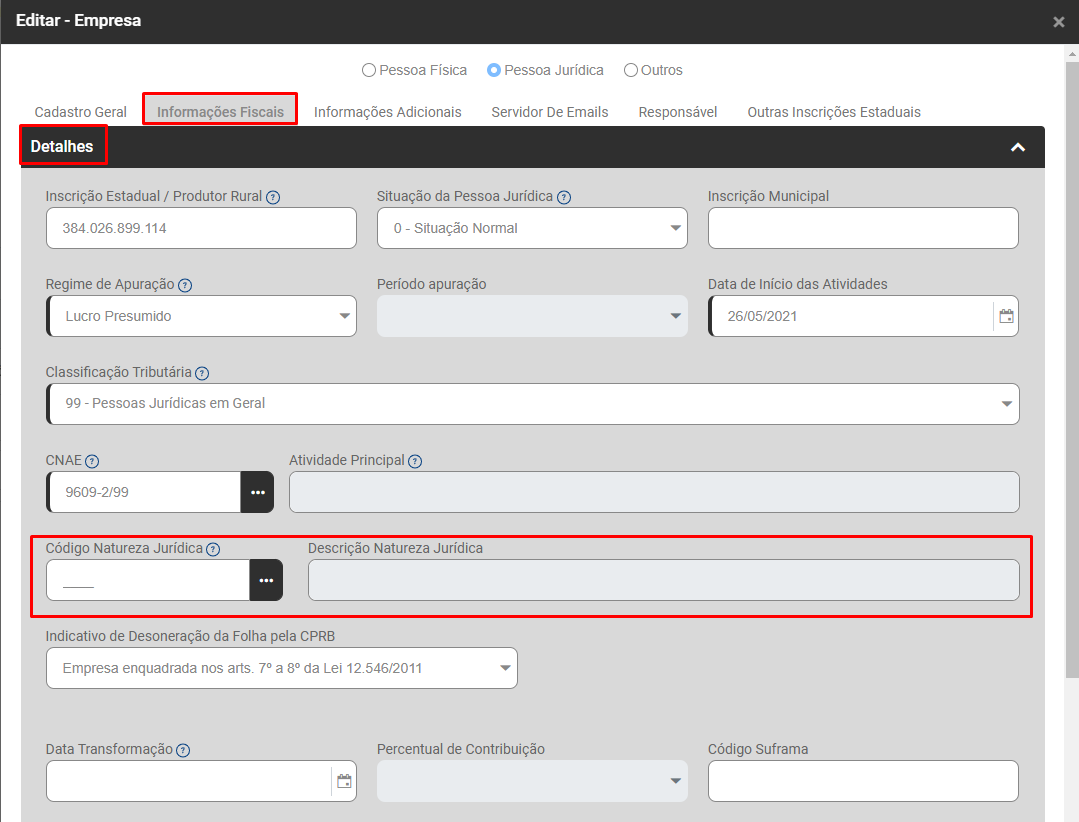Select the Pessoa Física radio option
Viewport: 1079px width, 822px height.
[x=369, y=70]
